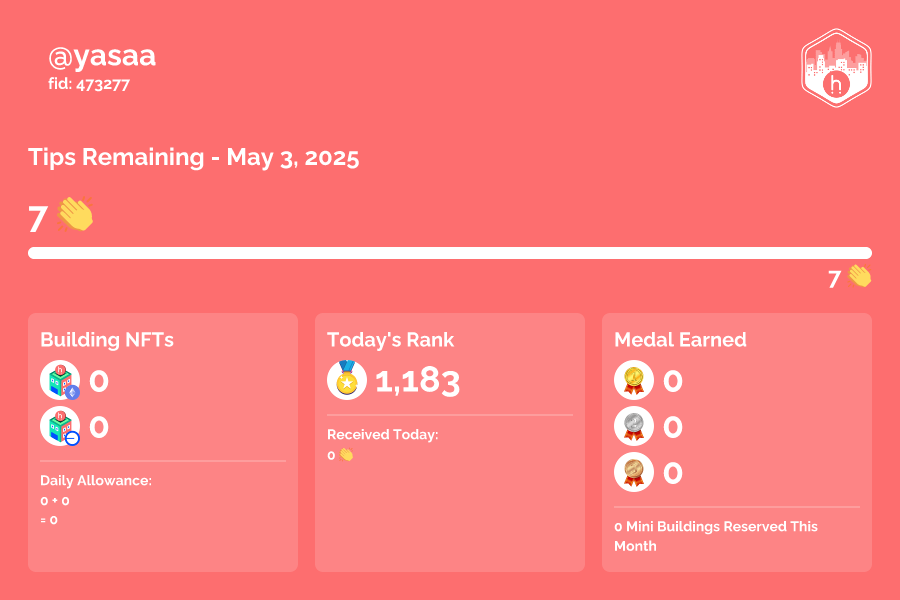The image size is (900, 600).
Task: Click the large clapping hands emoji
Action: tap(75, 214)
